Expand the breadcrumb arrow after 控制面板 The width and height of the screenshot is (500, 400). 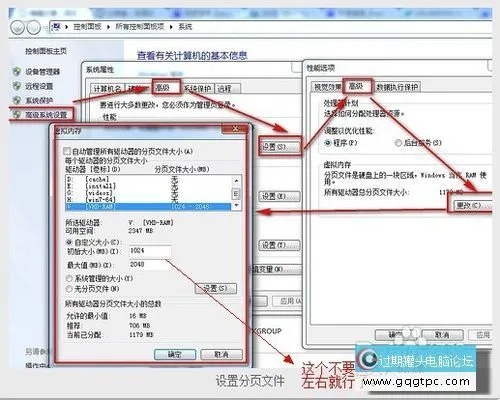point(109,27)
